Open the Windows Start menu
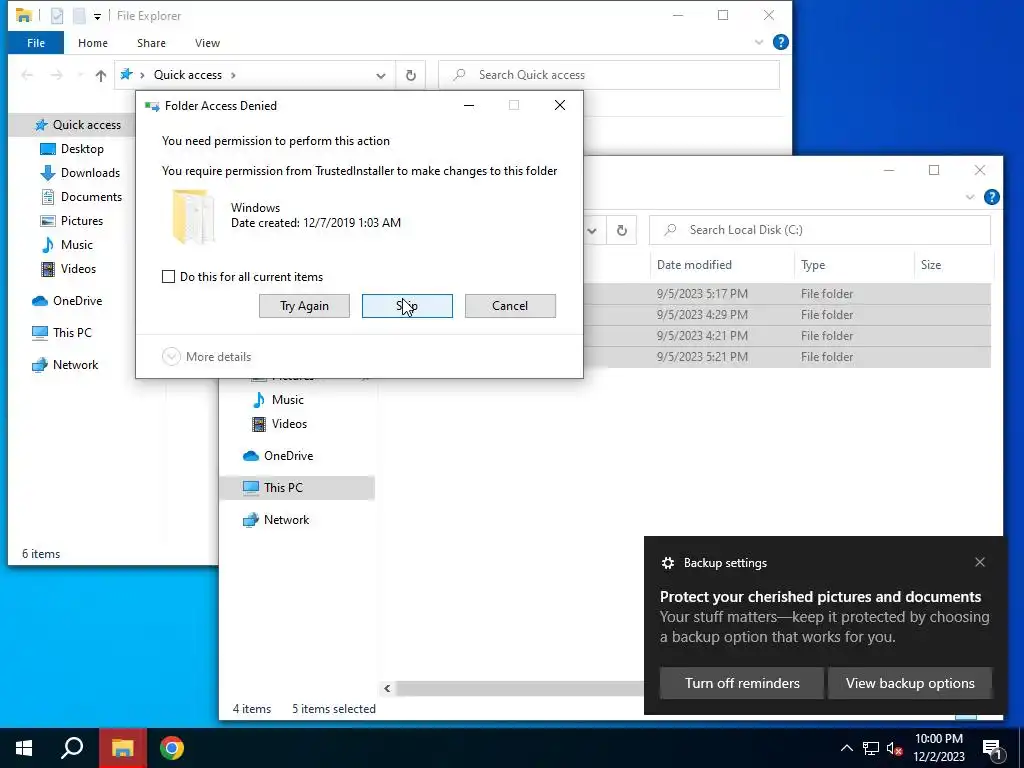Image resolution: width=1024 pixels, height=768 pixels. tap(24, 748)
